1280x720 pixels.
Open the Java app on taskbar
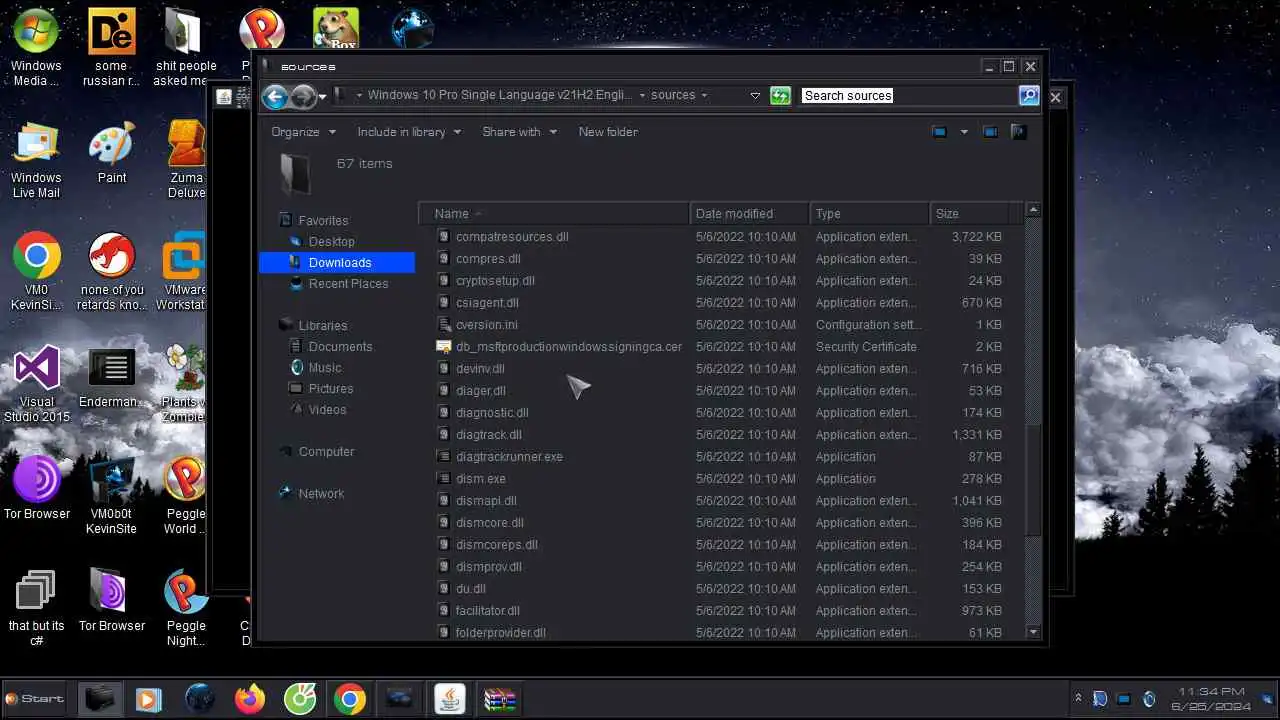coord(450,698)
